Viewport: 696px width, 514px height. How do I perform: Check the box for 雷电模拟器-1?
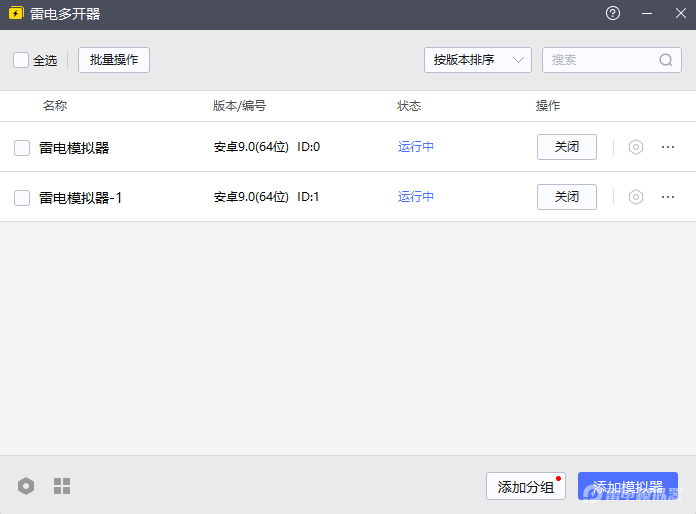coord(22,198)
